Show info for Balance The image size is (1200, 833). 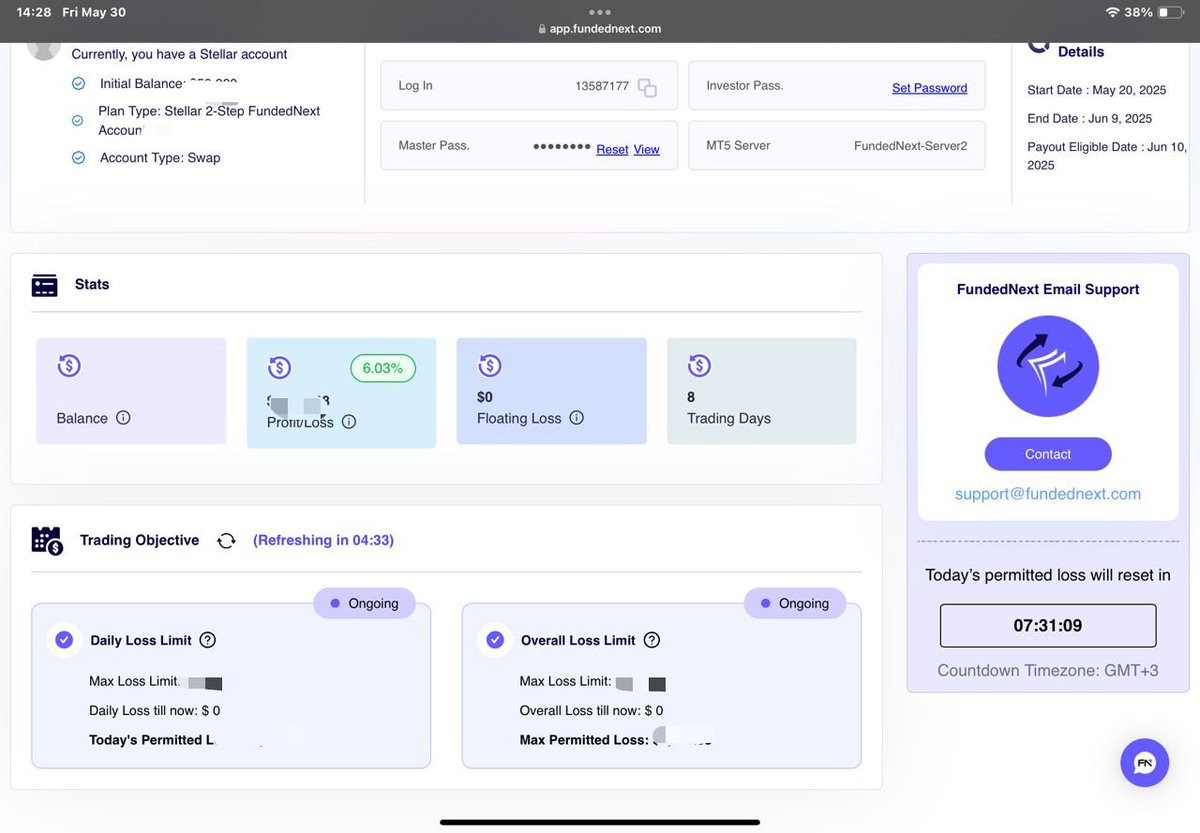[123, 418]
